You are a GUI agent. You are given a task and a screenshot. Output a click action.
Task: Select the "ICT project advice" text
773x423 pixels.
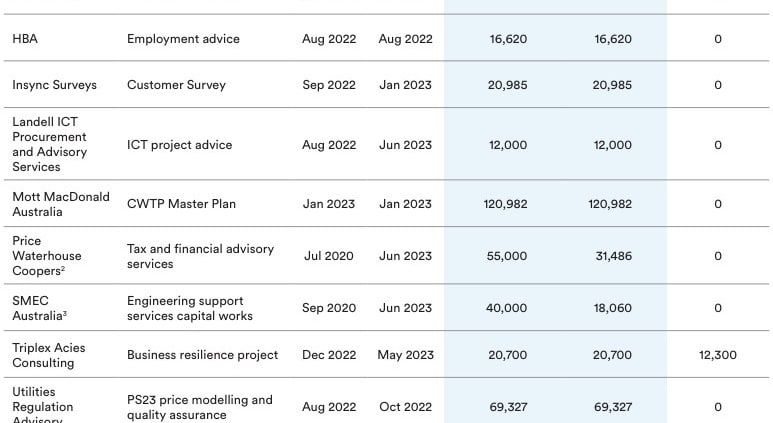pos(179,145)
